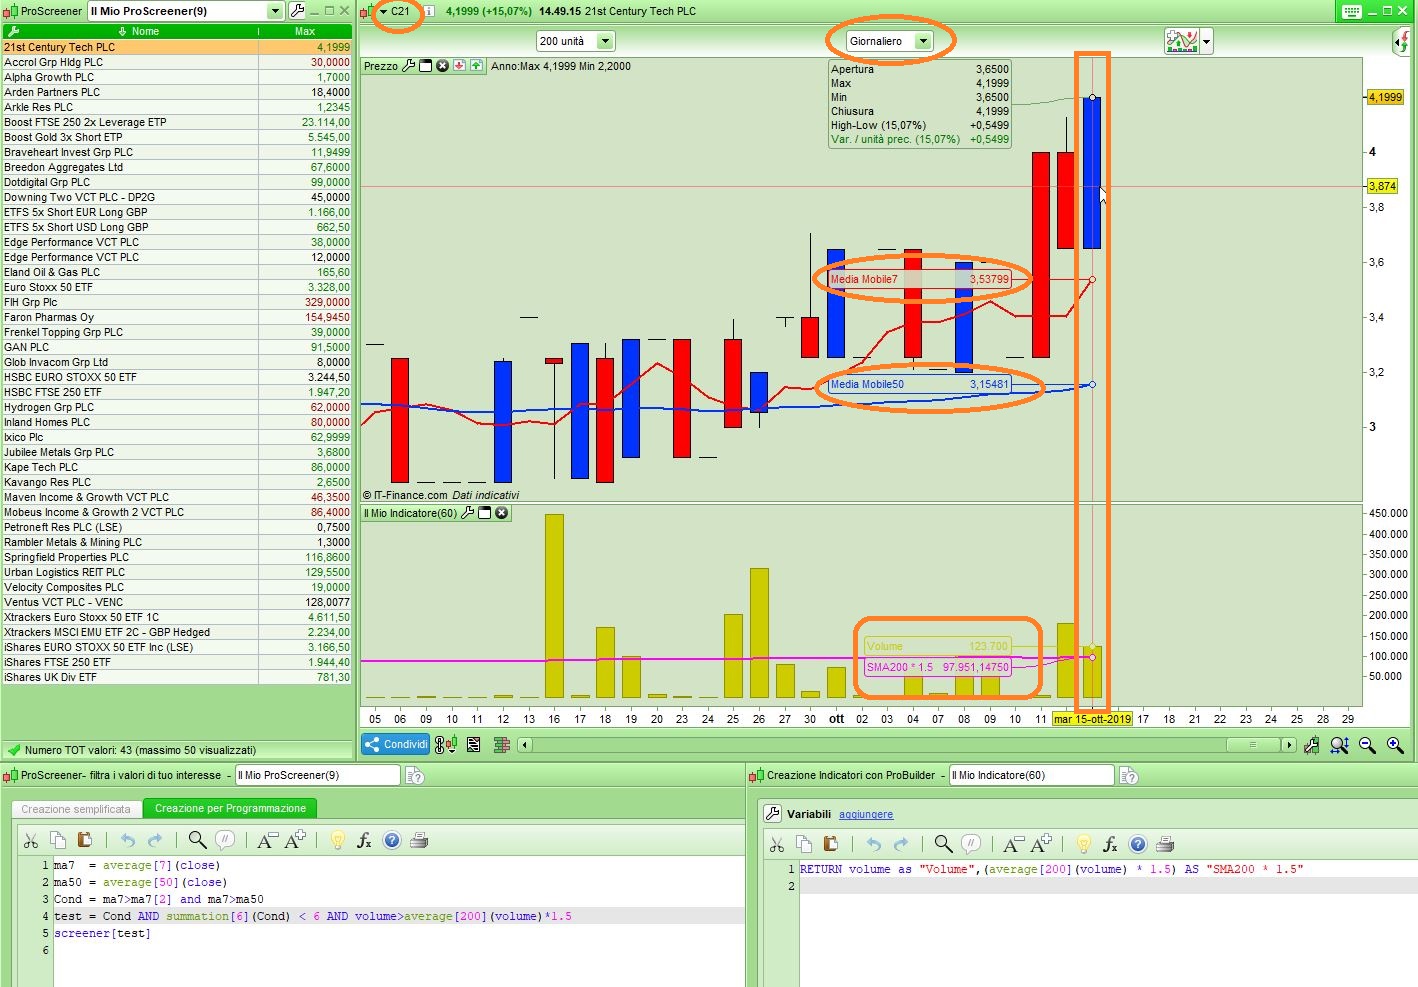This screenshot has height=987, width=1418.
Task: Undo last edit in ProScreener editor
Action: tap(127, 841)
